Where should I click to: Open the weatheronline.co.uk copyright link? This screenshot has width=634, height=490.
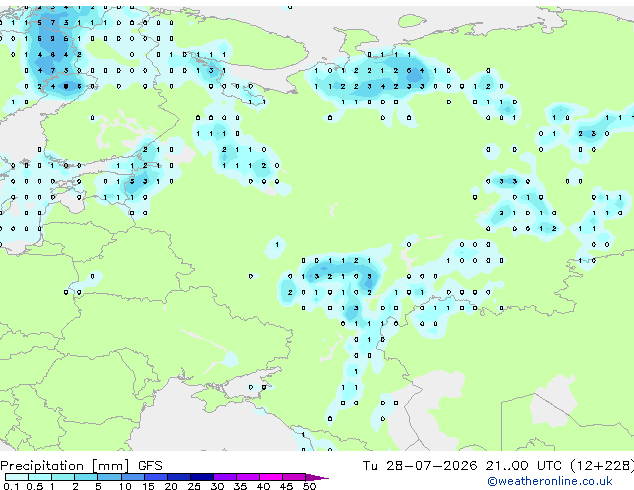click(549, 481)
